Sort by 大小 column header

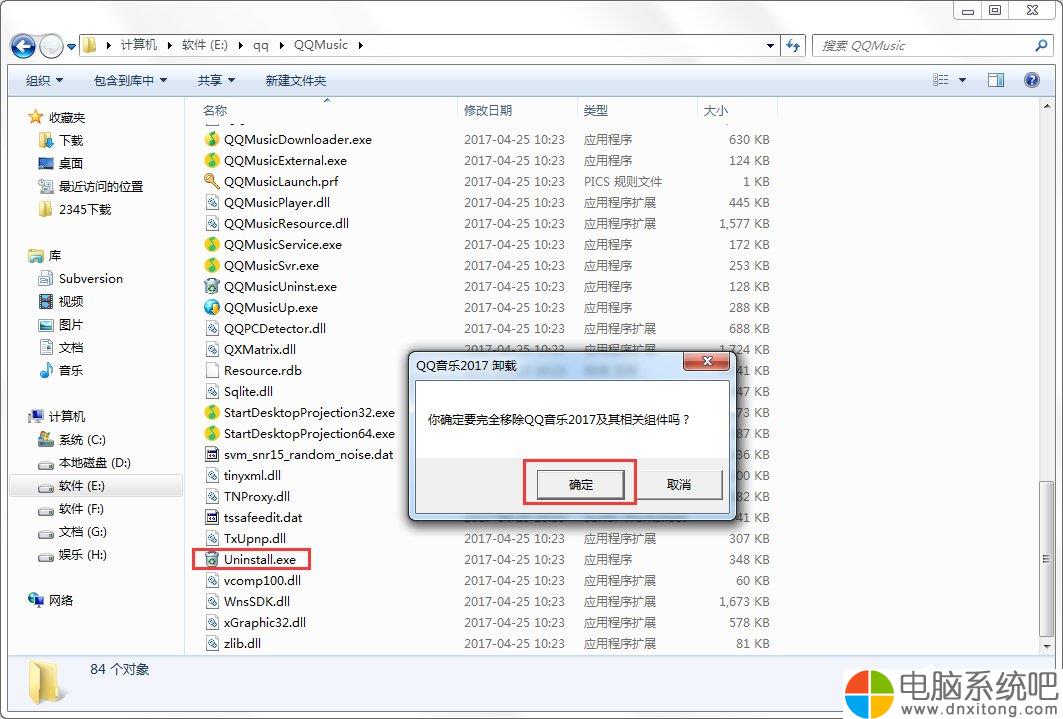click(x=716, y=110)
